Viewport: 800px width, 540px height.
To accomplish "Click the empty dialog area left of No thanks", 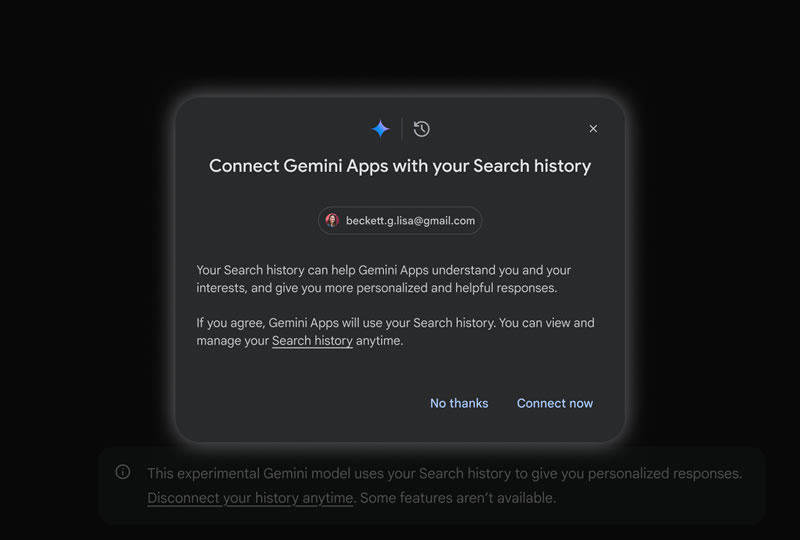I will coord(300,403).
